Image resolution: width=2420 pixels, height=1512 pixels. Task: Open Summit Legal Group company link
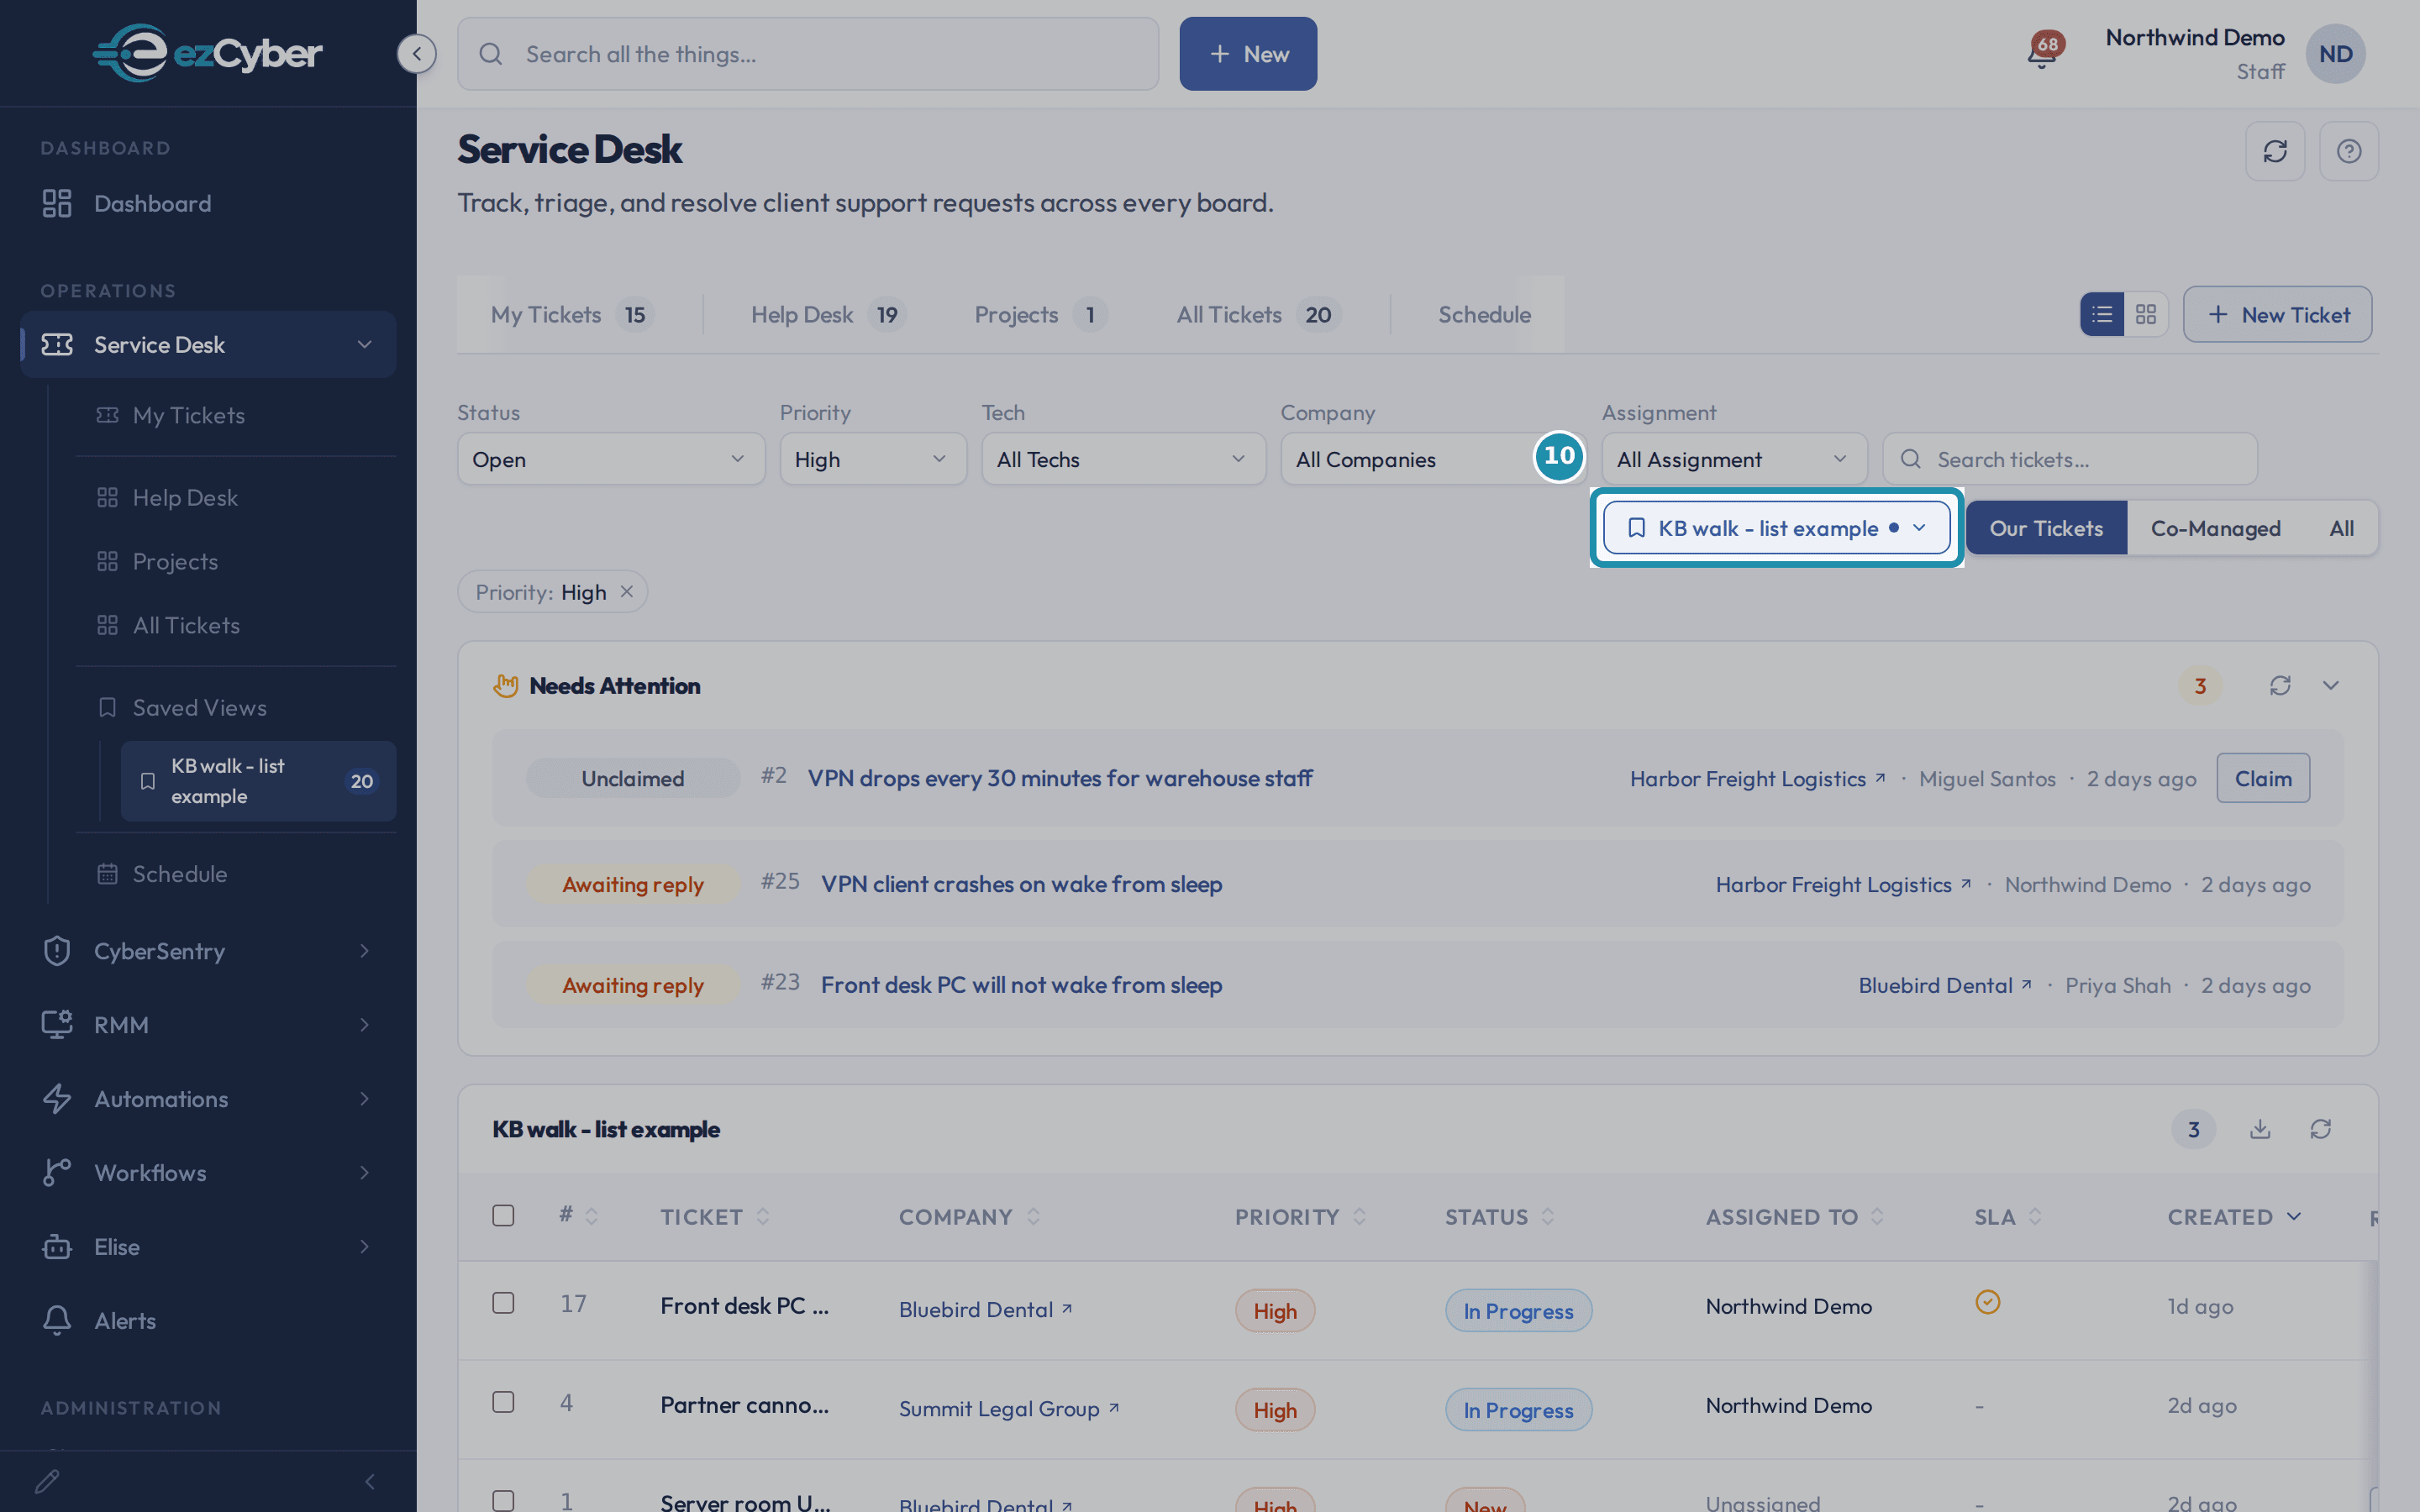(1008, 1409)
